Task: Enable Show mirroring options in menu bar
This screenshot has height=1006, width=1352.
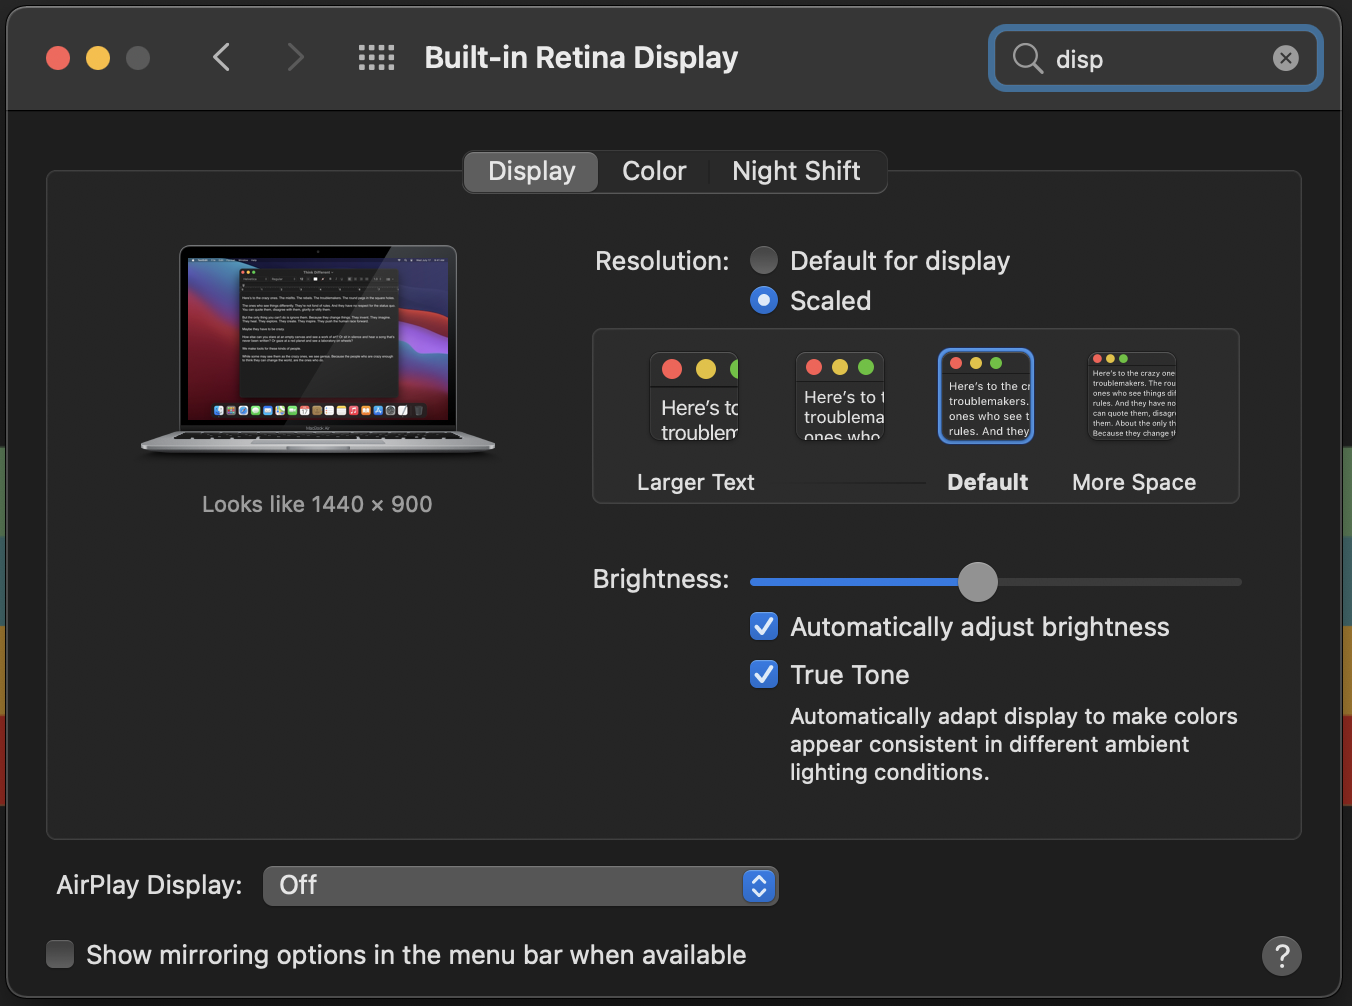Action: click(59, 954)
